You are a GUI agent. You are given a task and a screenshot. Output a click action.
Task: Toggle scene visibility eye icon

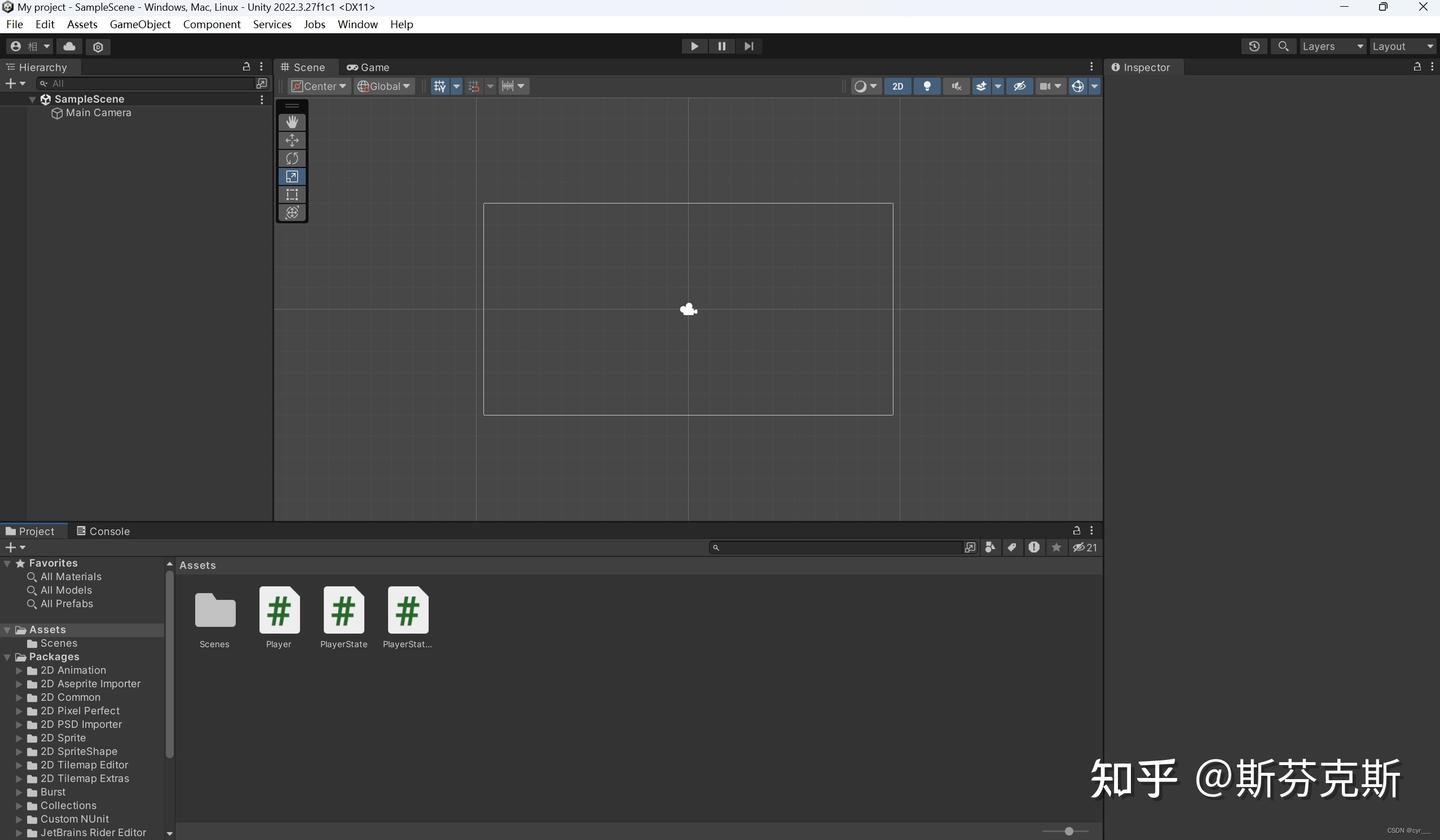point(1019,86)
